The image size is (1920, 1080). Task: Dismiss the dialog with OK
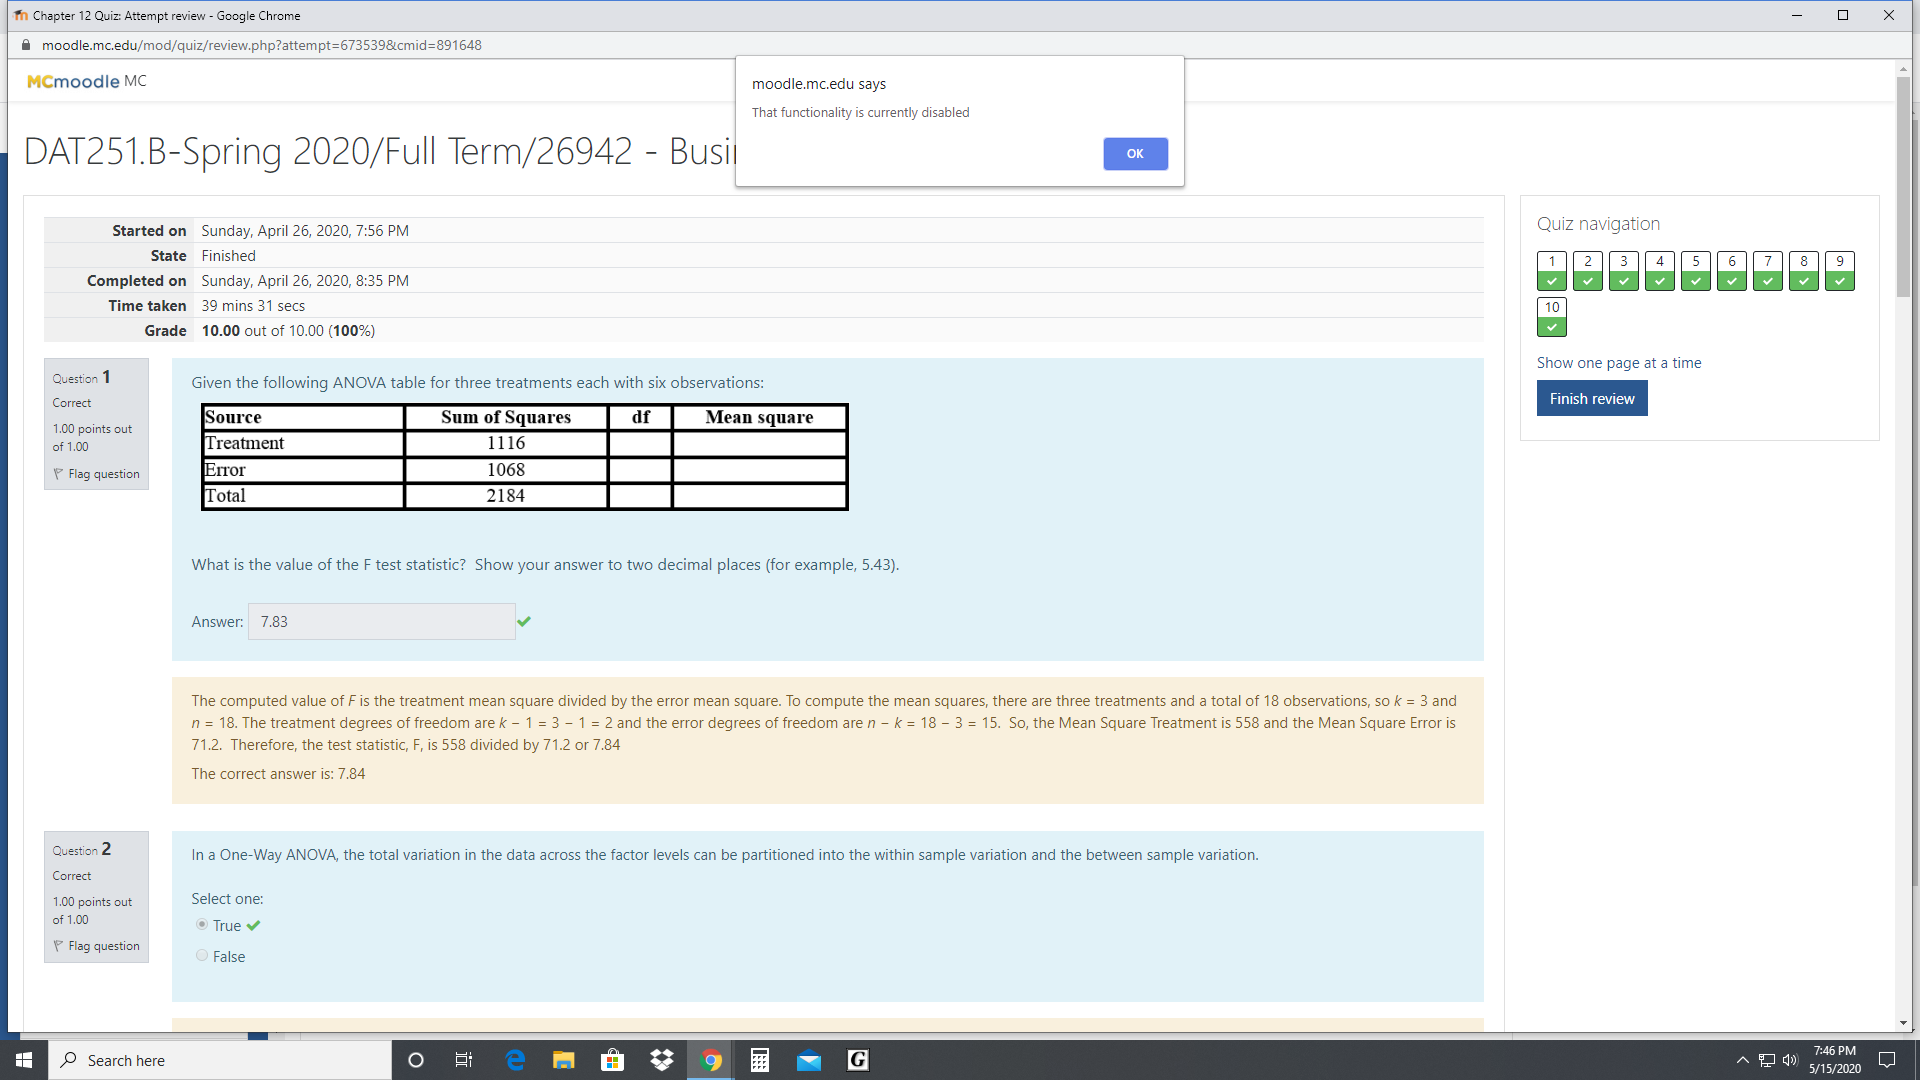pyautogui.click(x=1135, y=153)
